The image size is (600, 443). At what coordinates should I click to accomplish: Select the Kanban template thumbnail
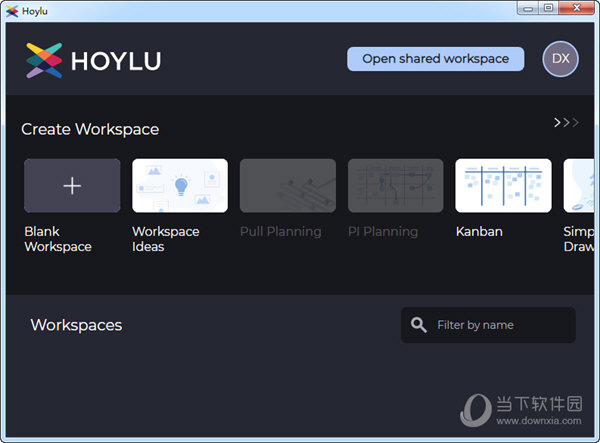(x=504, y=186)
